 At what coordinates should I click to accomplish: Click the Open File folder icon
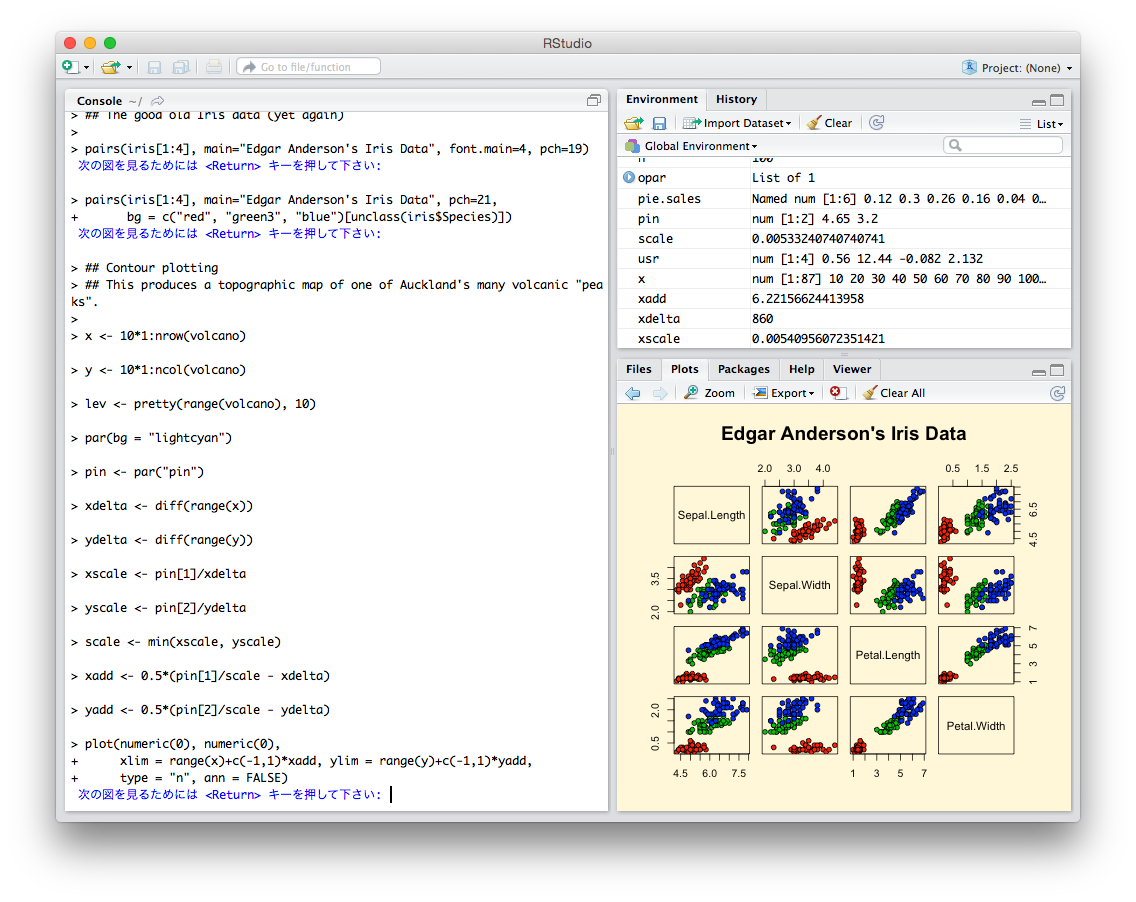(x=111, y=67)
